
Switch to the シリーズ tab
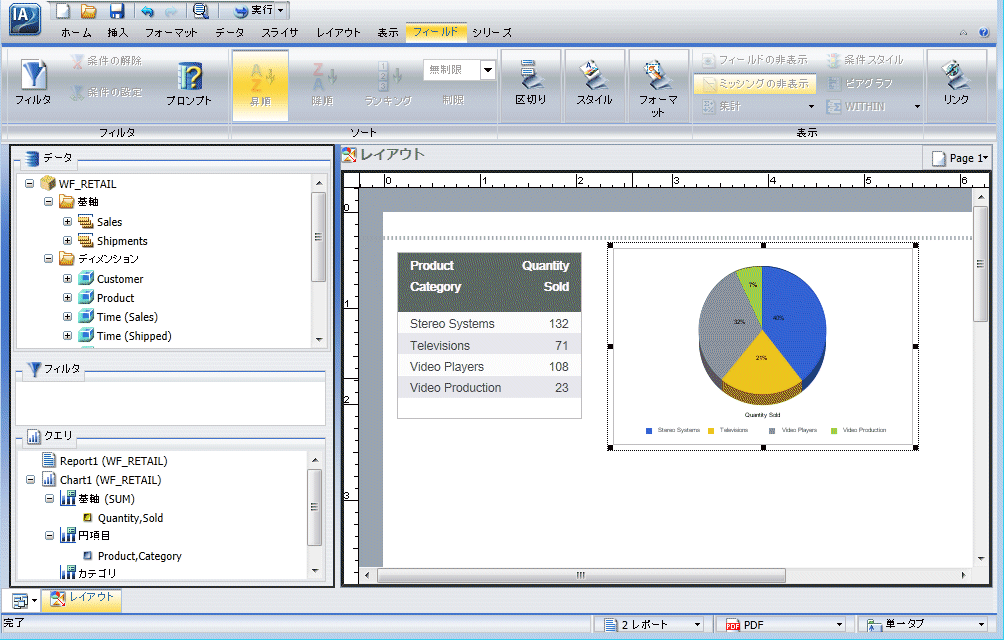click(x=492, y=33)
